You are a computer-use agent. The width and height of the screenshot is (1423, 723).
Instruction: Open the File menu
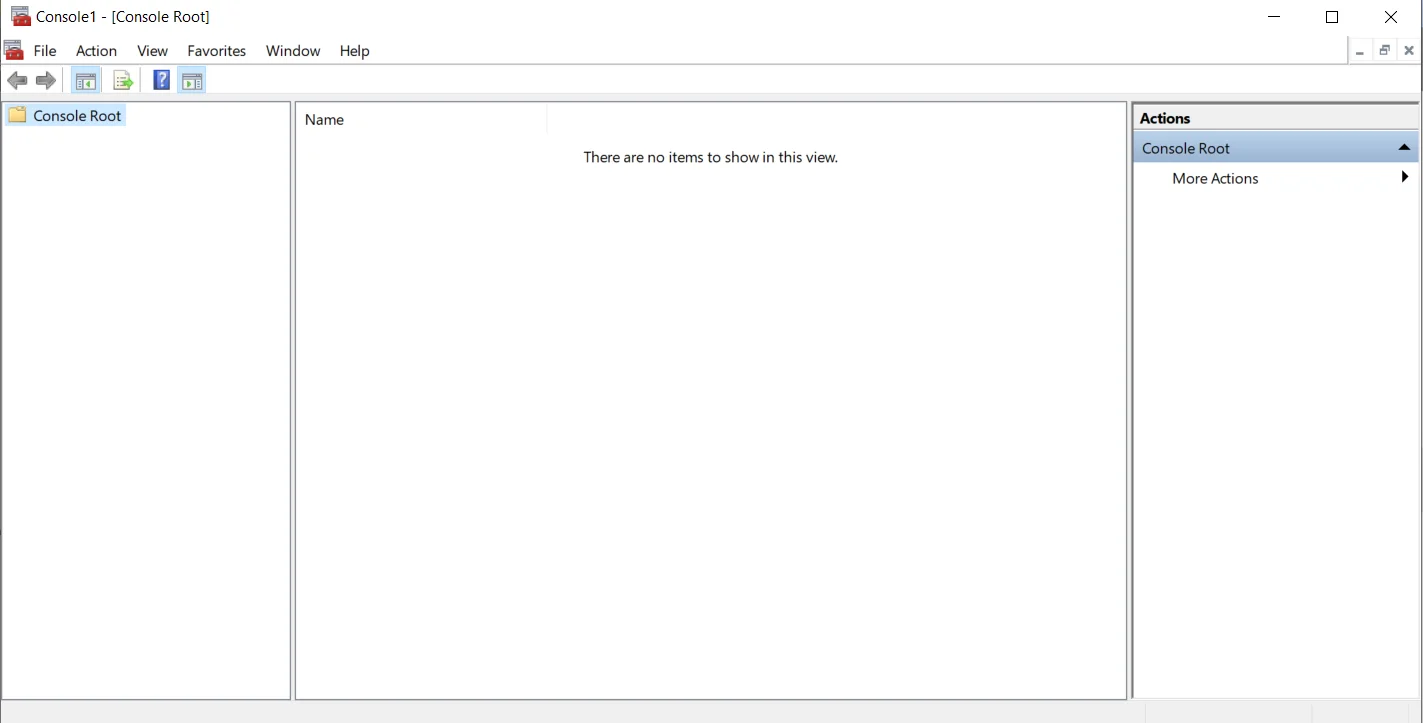tap(45, 51)
